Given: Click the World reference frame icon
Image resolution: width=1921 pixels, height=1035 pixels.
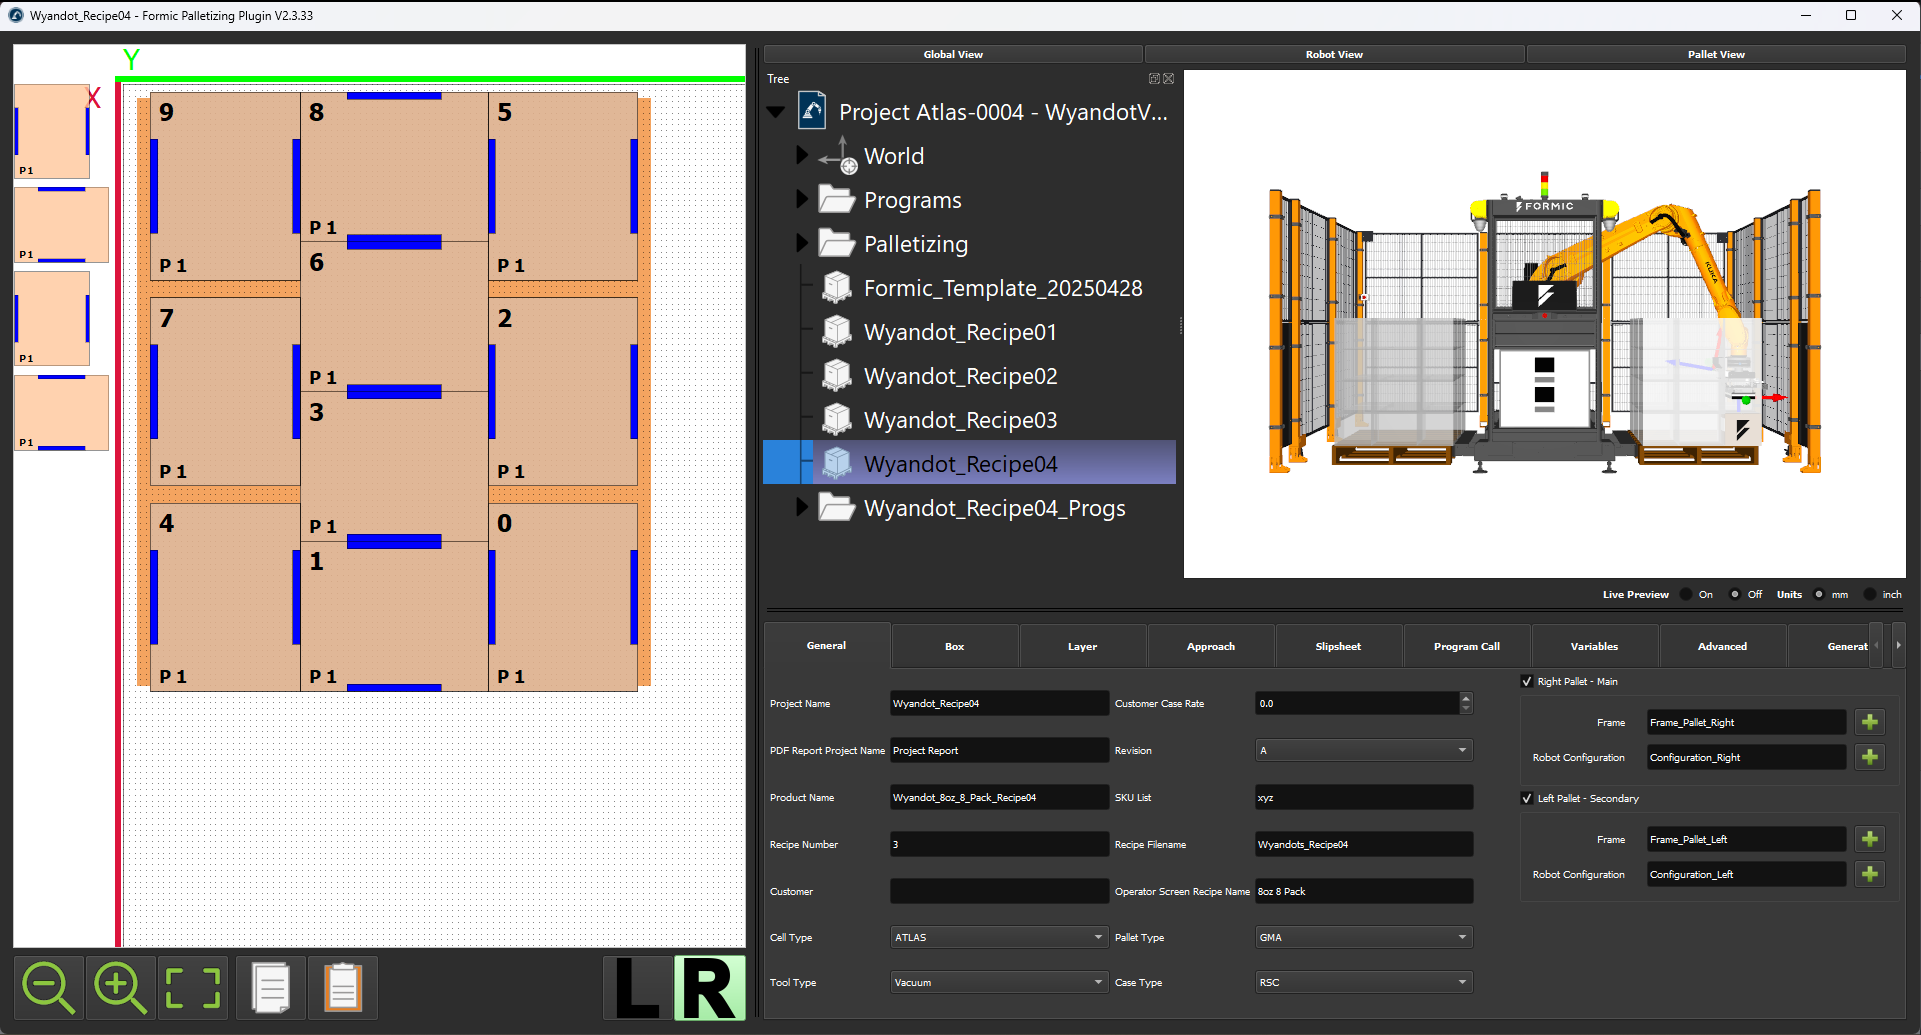Looking at the screenshot, I should [x=838, y=156].
